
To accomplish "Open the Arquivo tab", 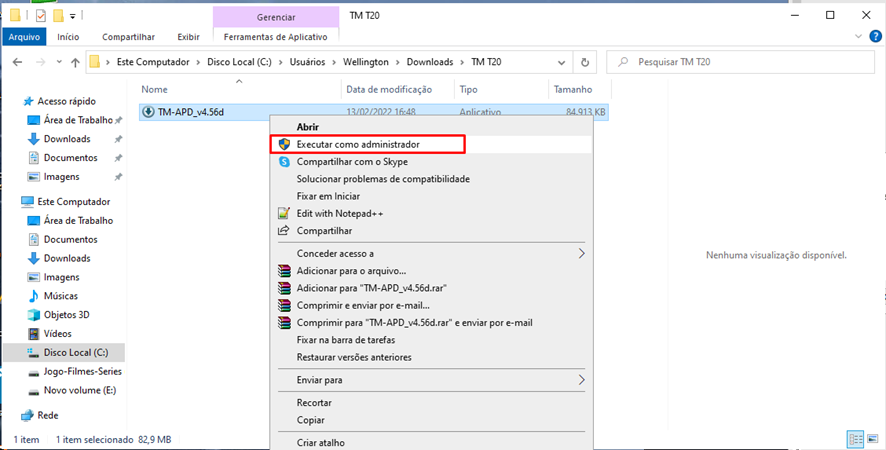I will pos(24,37).
